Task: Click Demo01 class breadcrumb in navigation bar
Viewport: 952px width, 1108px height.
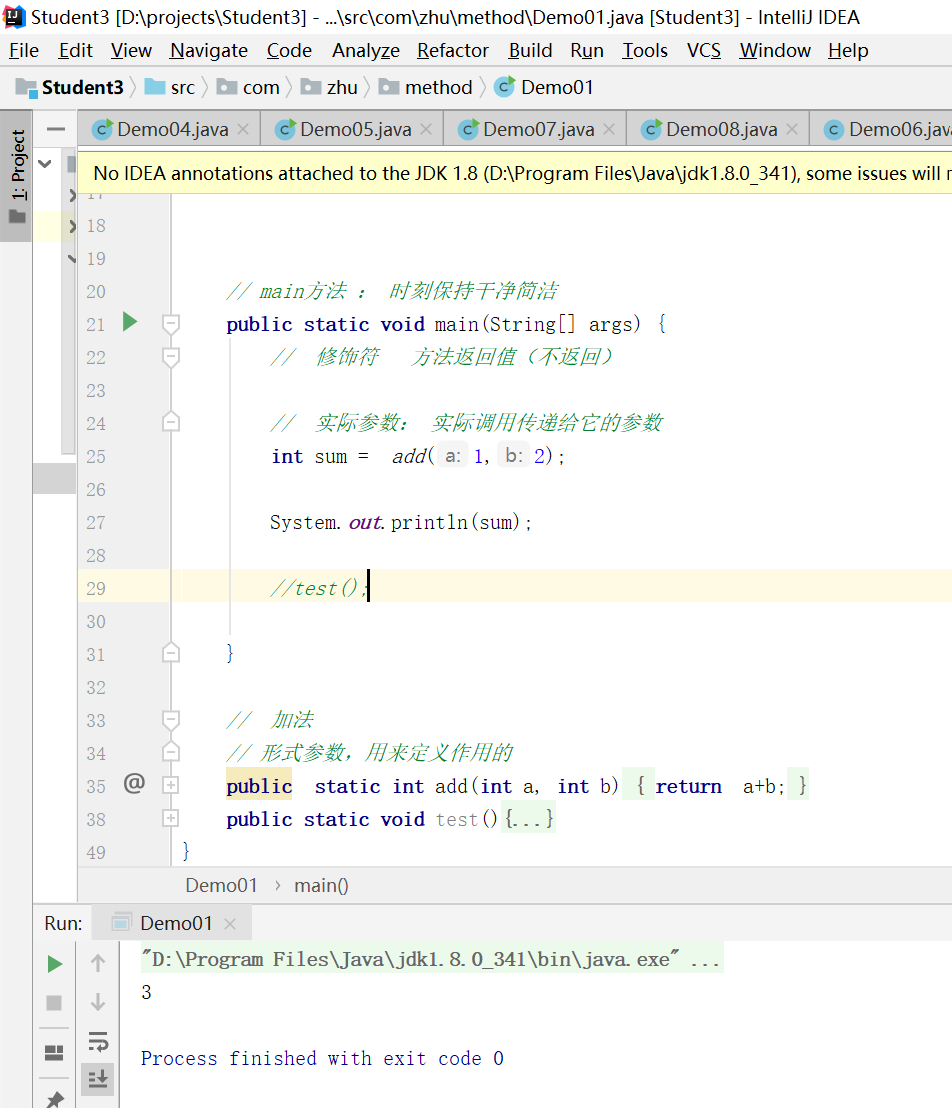Action: [544, 88]
